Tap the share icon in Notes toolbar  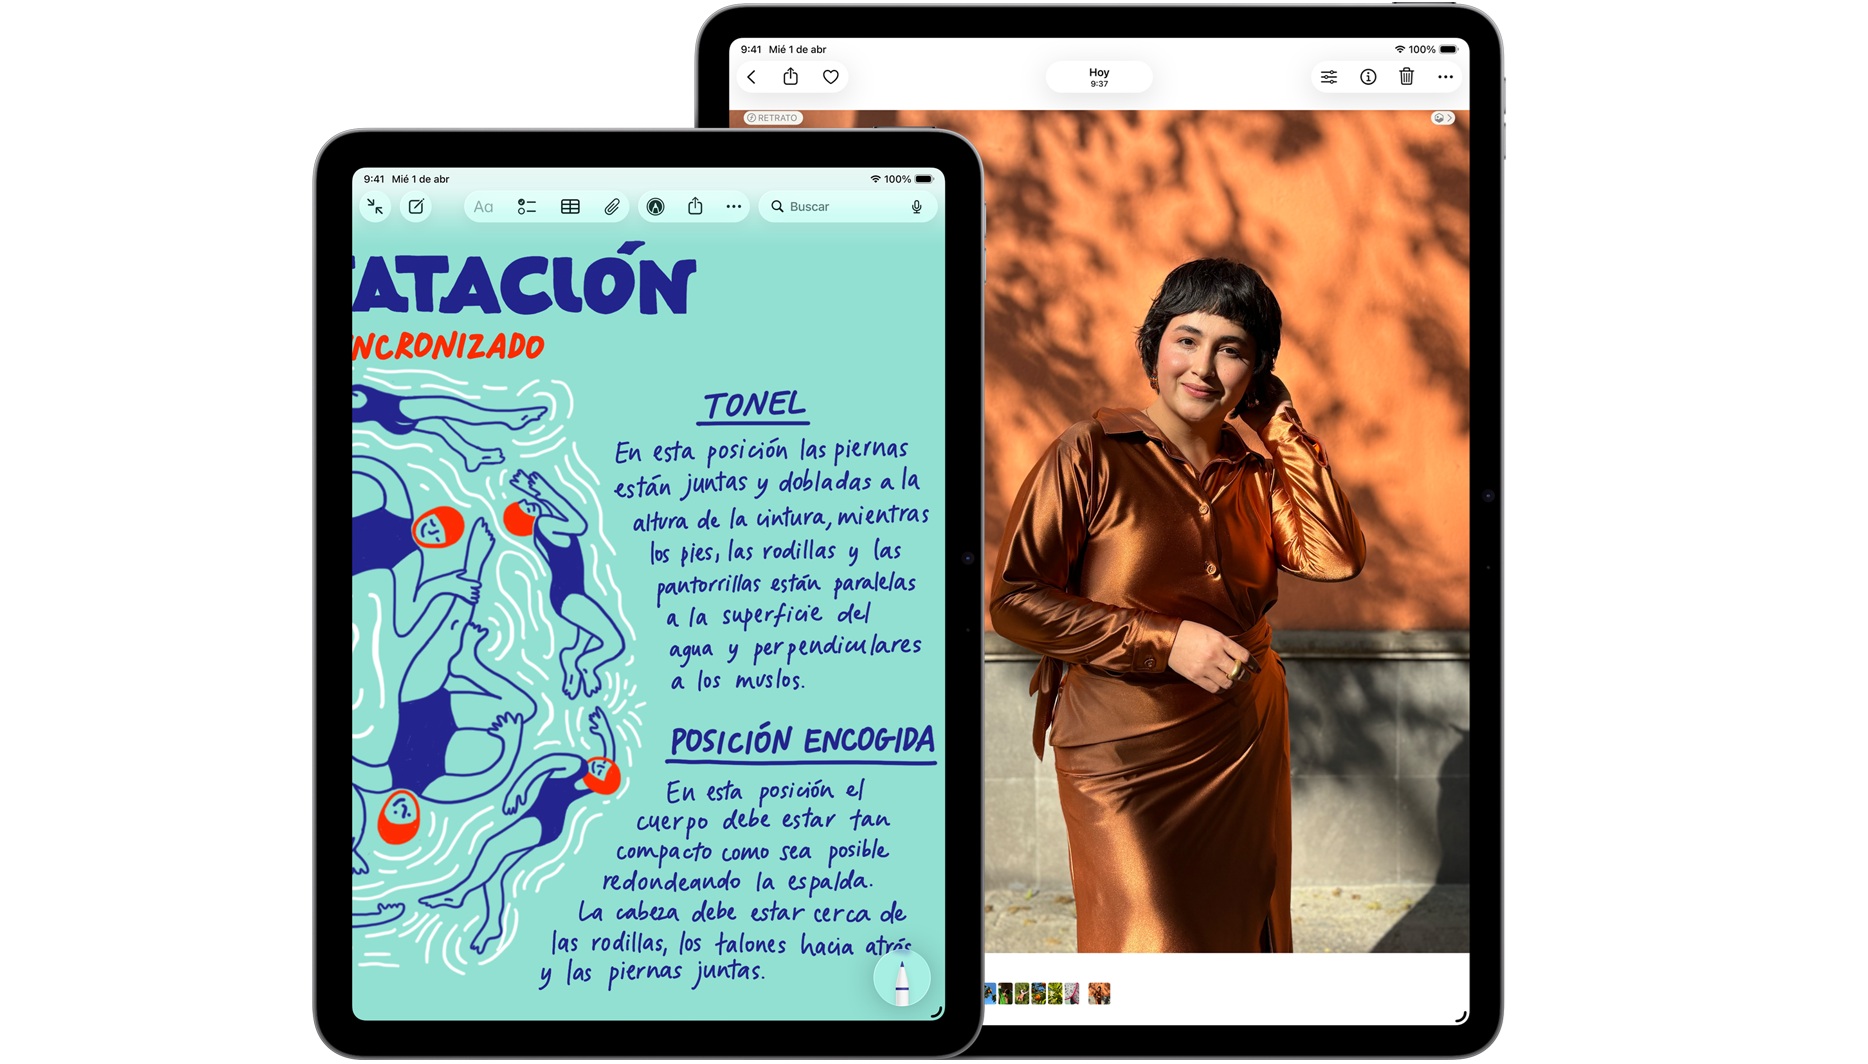695,207
